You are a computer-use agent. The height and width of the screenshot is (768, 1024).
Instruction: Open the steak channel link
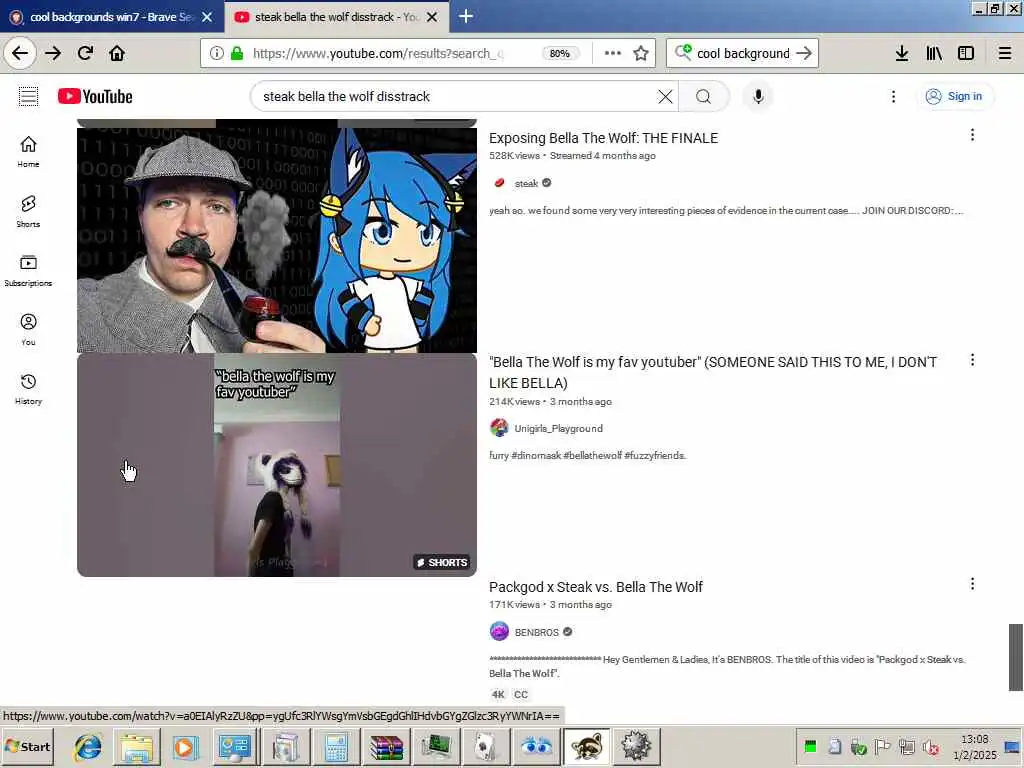(x=526, y=184)
